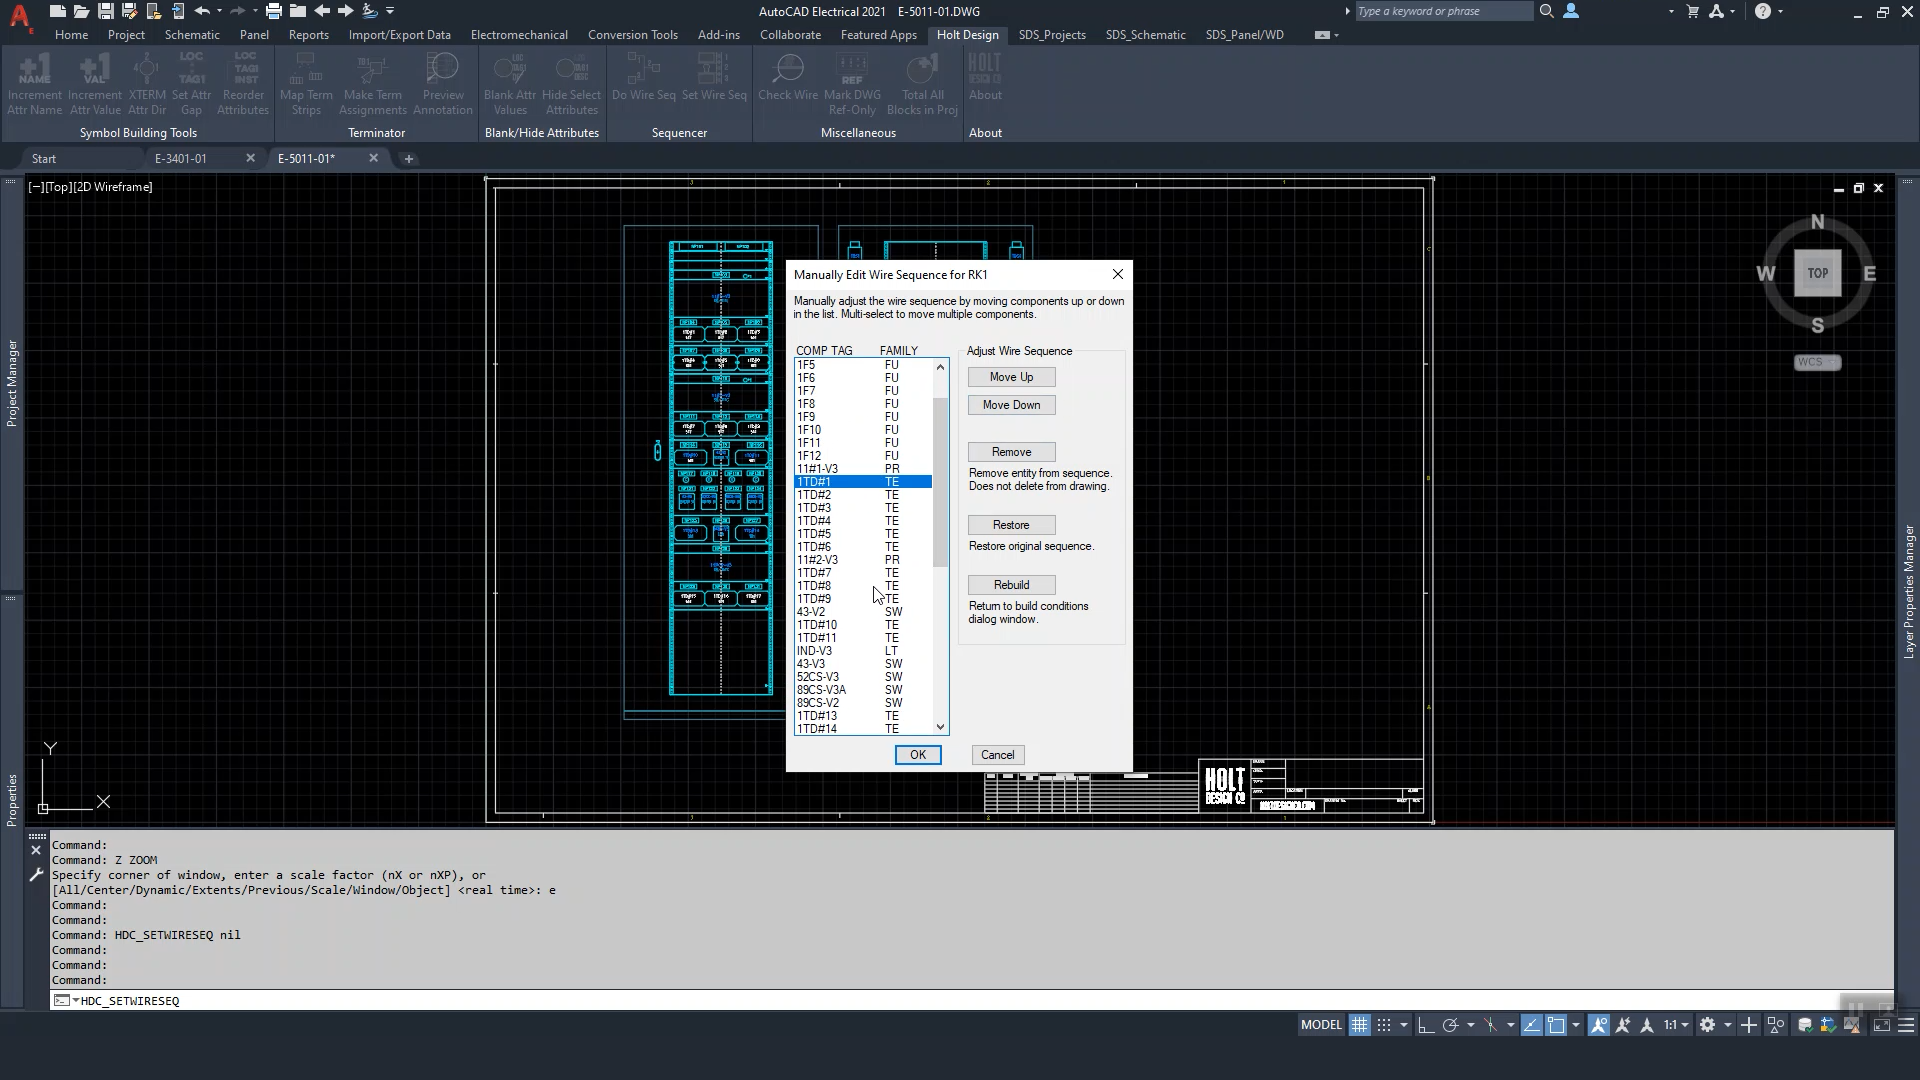
Task: Select 43-V2 in the component list
Action: [x=811, y=612]
